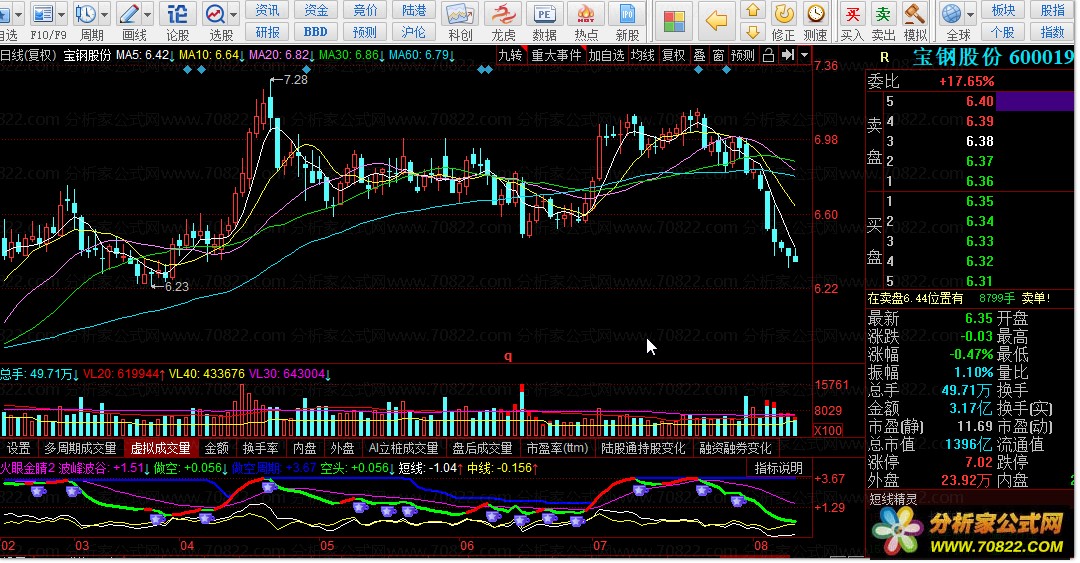Screen dimensions: 1080x563
Task: Switch to 多周期成交量 indicator tab
Action: (x=80, y=448)
